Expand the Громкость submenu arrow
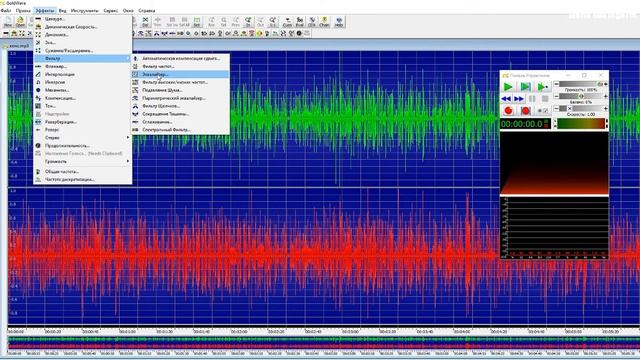Viewport: 640px width, 360px height. (x=128, y=162)
